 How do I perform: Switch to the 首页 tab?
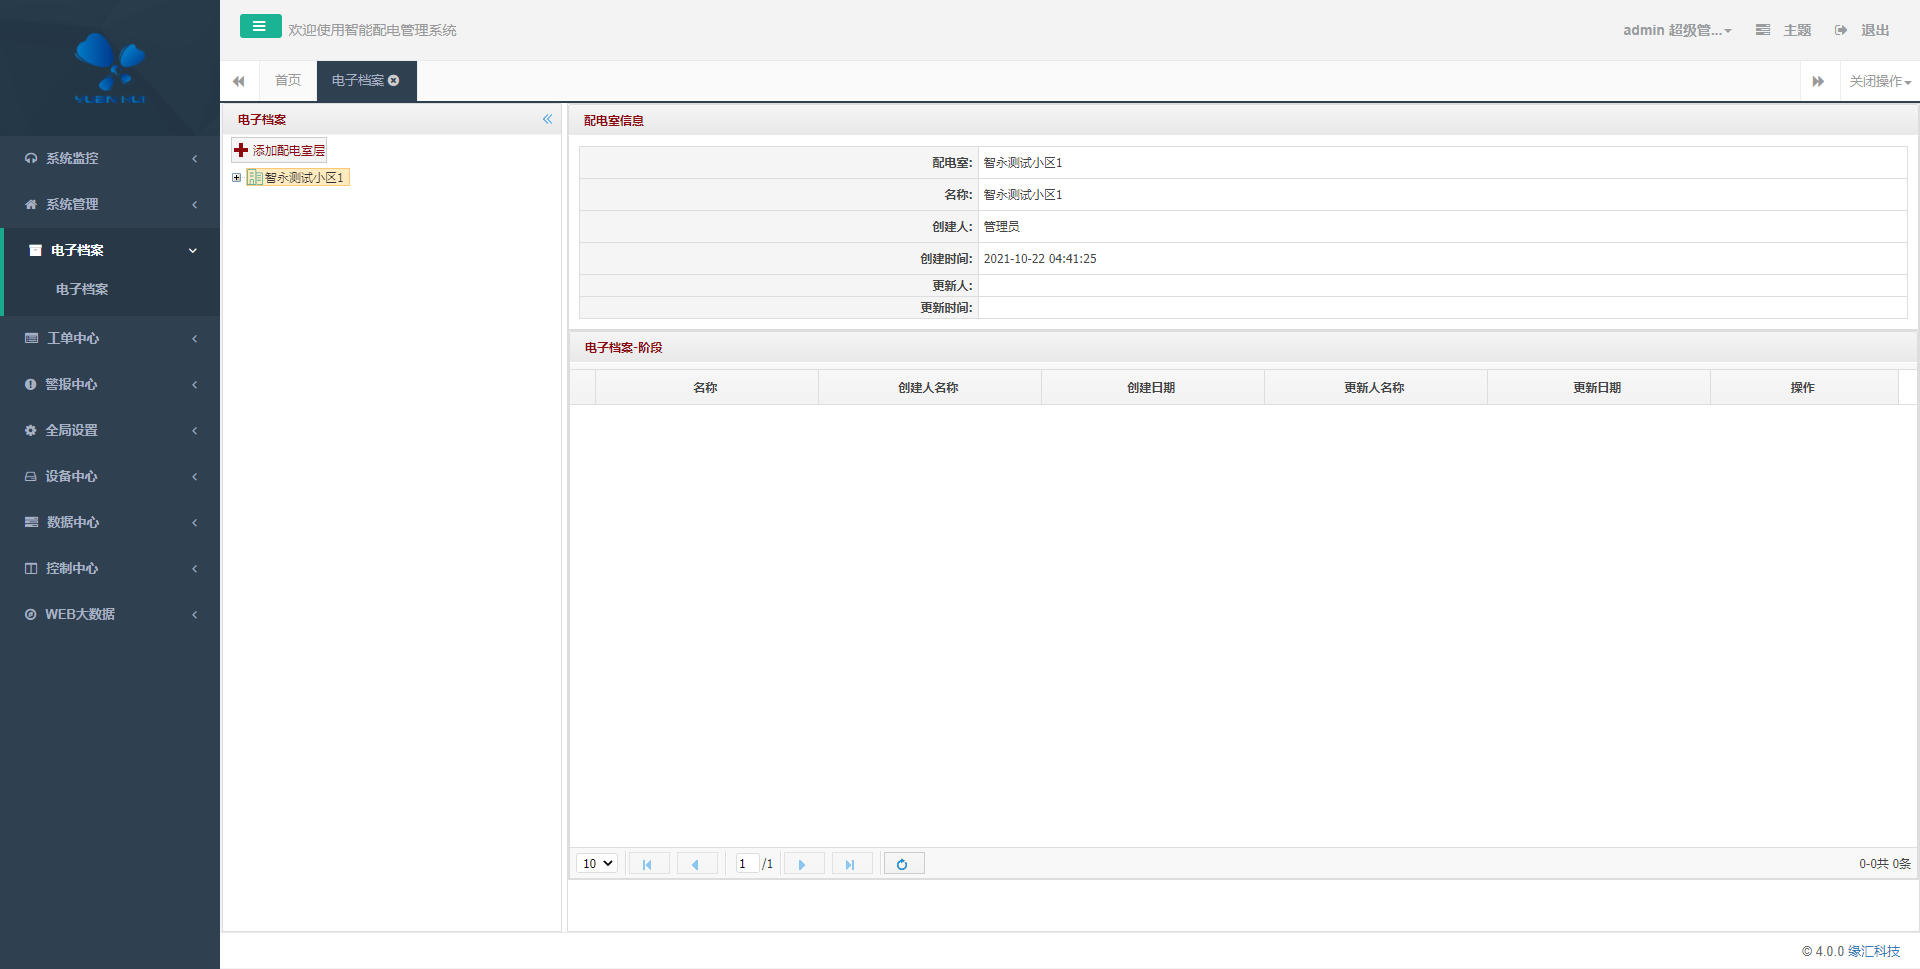[288, 81]
